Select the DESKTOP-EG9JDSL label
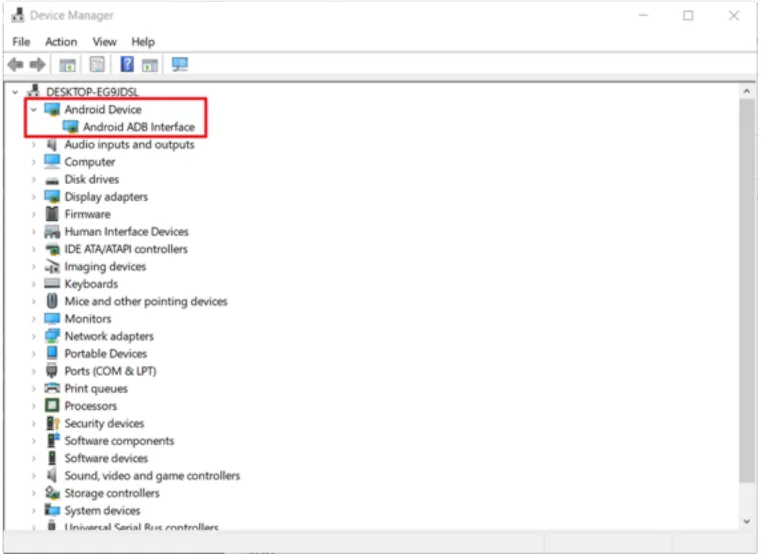 [x=92, y=91]
